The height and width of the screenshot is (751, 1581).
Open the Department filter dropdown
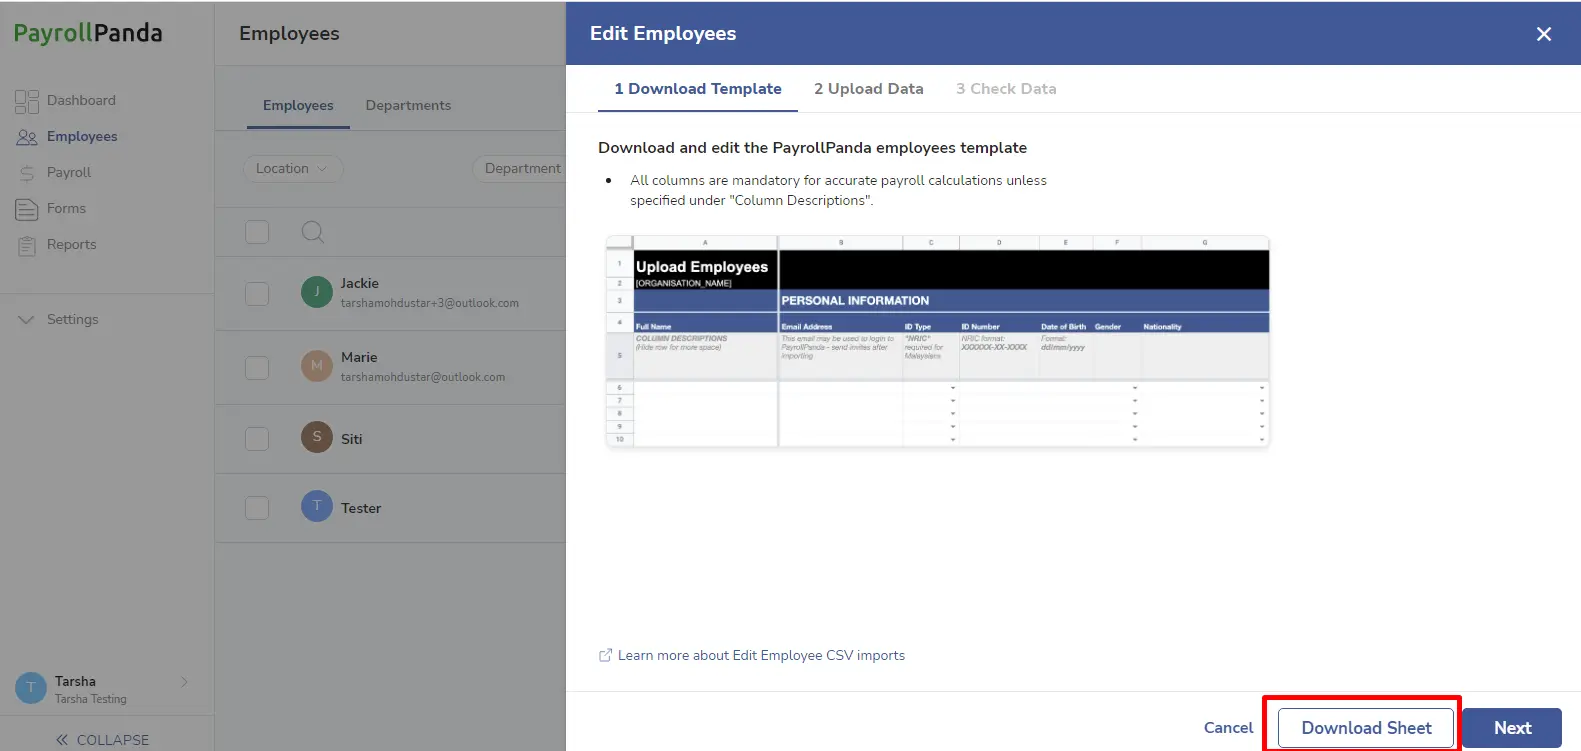point(520,169)
